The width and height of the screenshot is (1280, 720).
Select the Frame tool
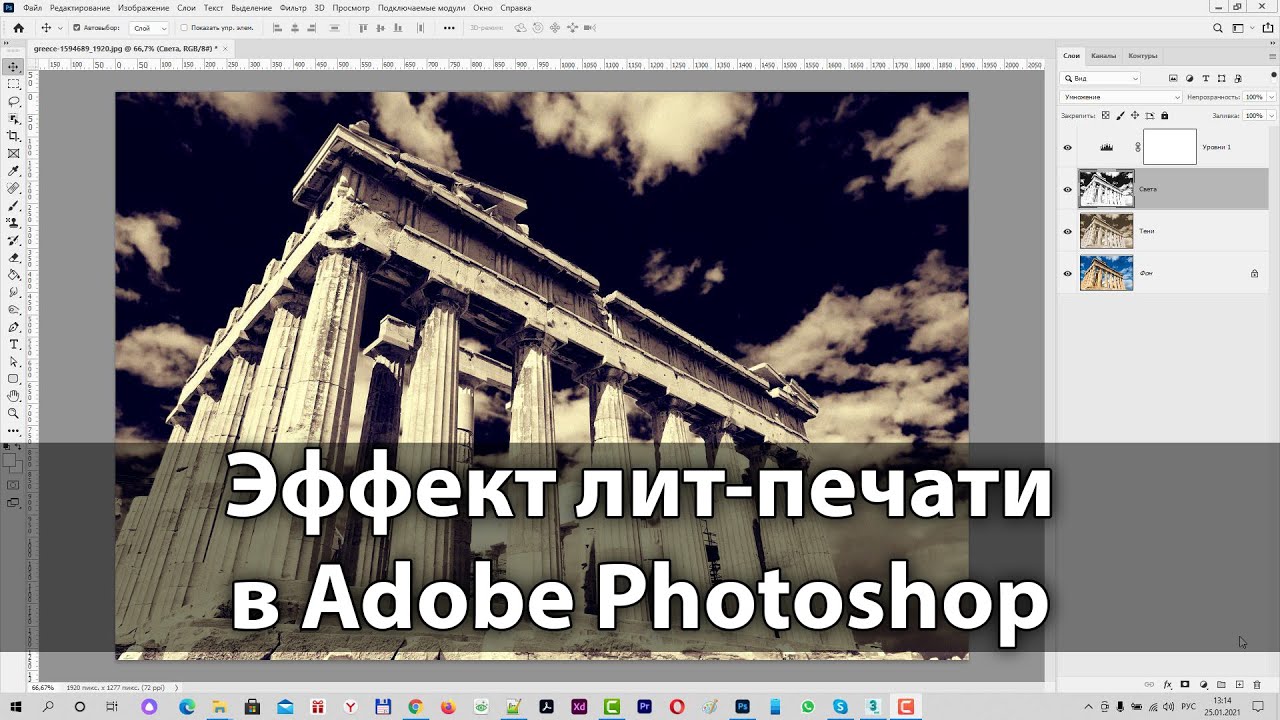[x=13, y=153]
